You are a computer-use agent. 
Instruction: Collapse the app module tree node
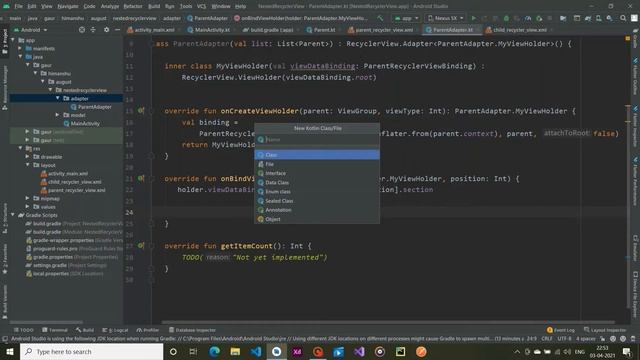(x=13, y=40)
